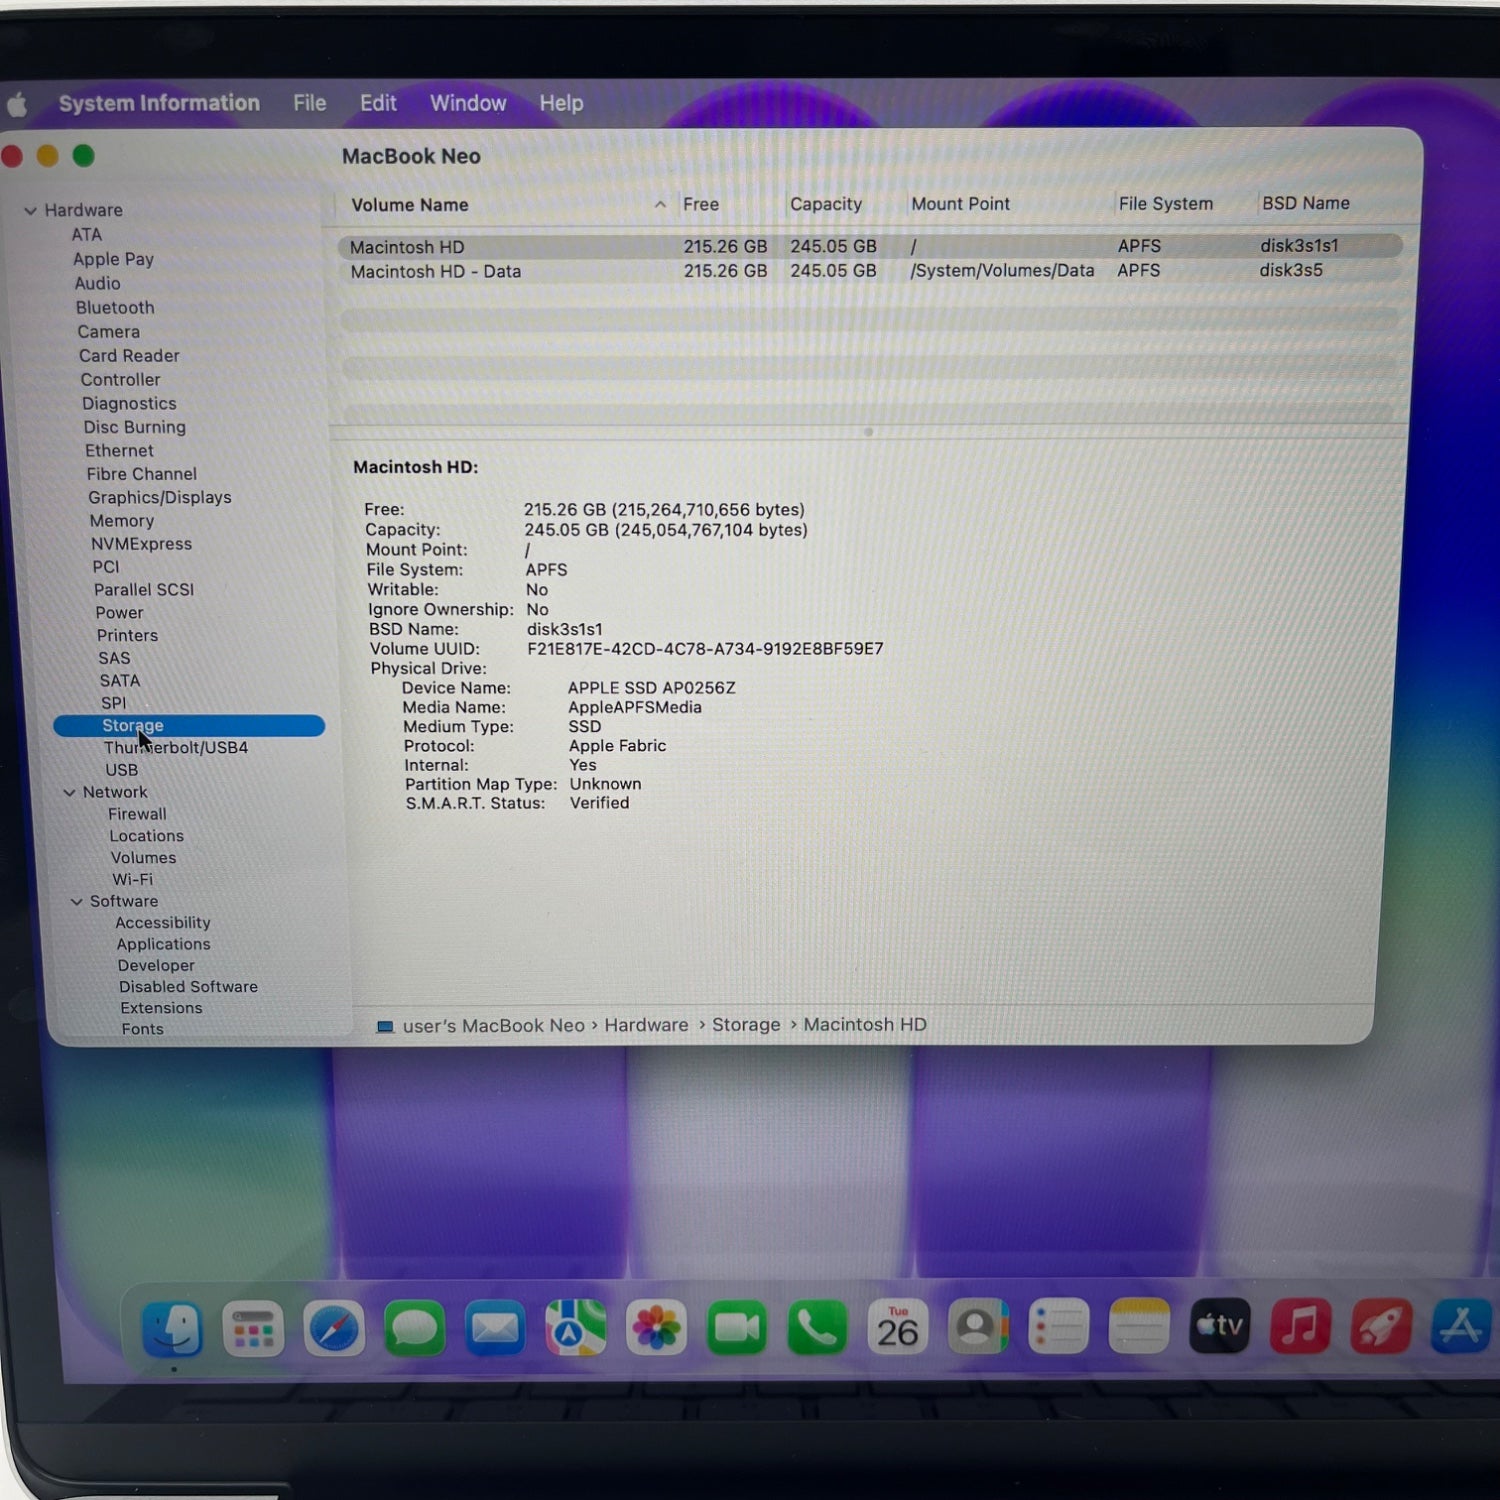1500x1500 pixels.
Task: Select ATA in the sidebar
Action: (87, 235)
